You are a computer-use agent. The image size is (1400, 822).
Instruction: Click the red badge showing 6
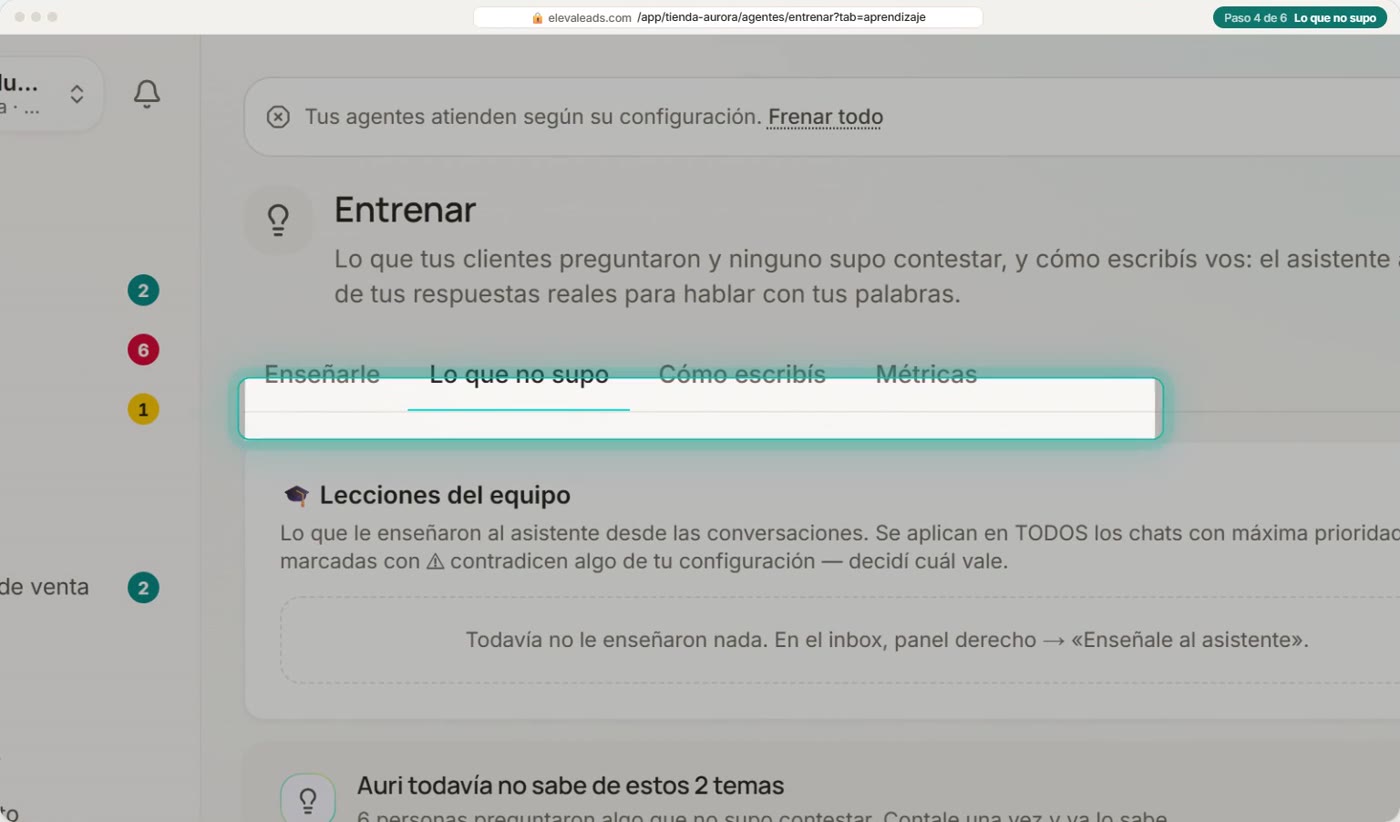pyautogui.click(x=143, y=350)
